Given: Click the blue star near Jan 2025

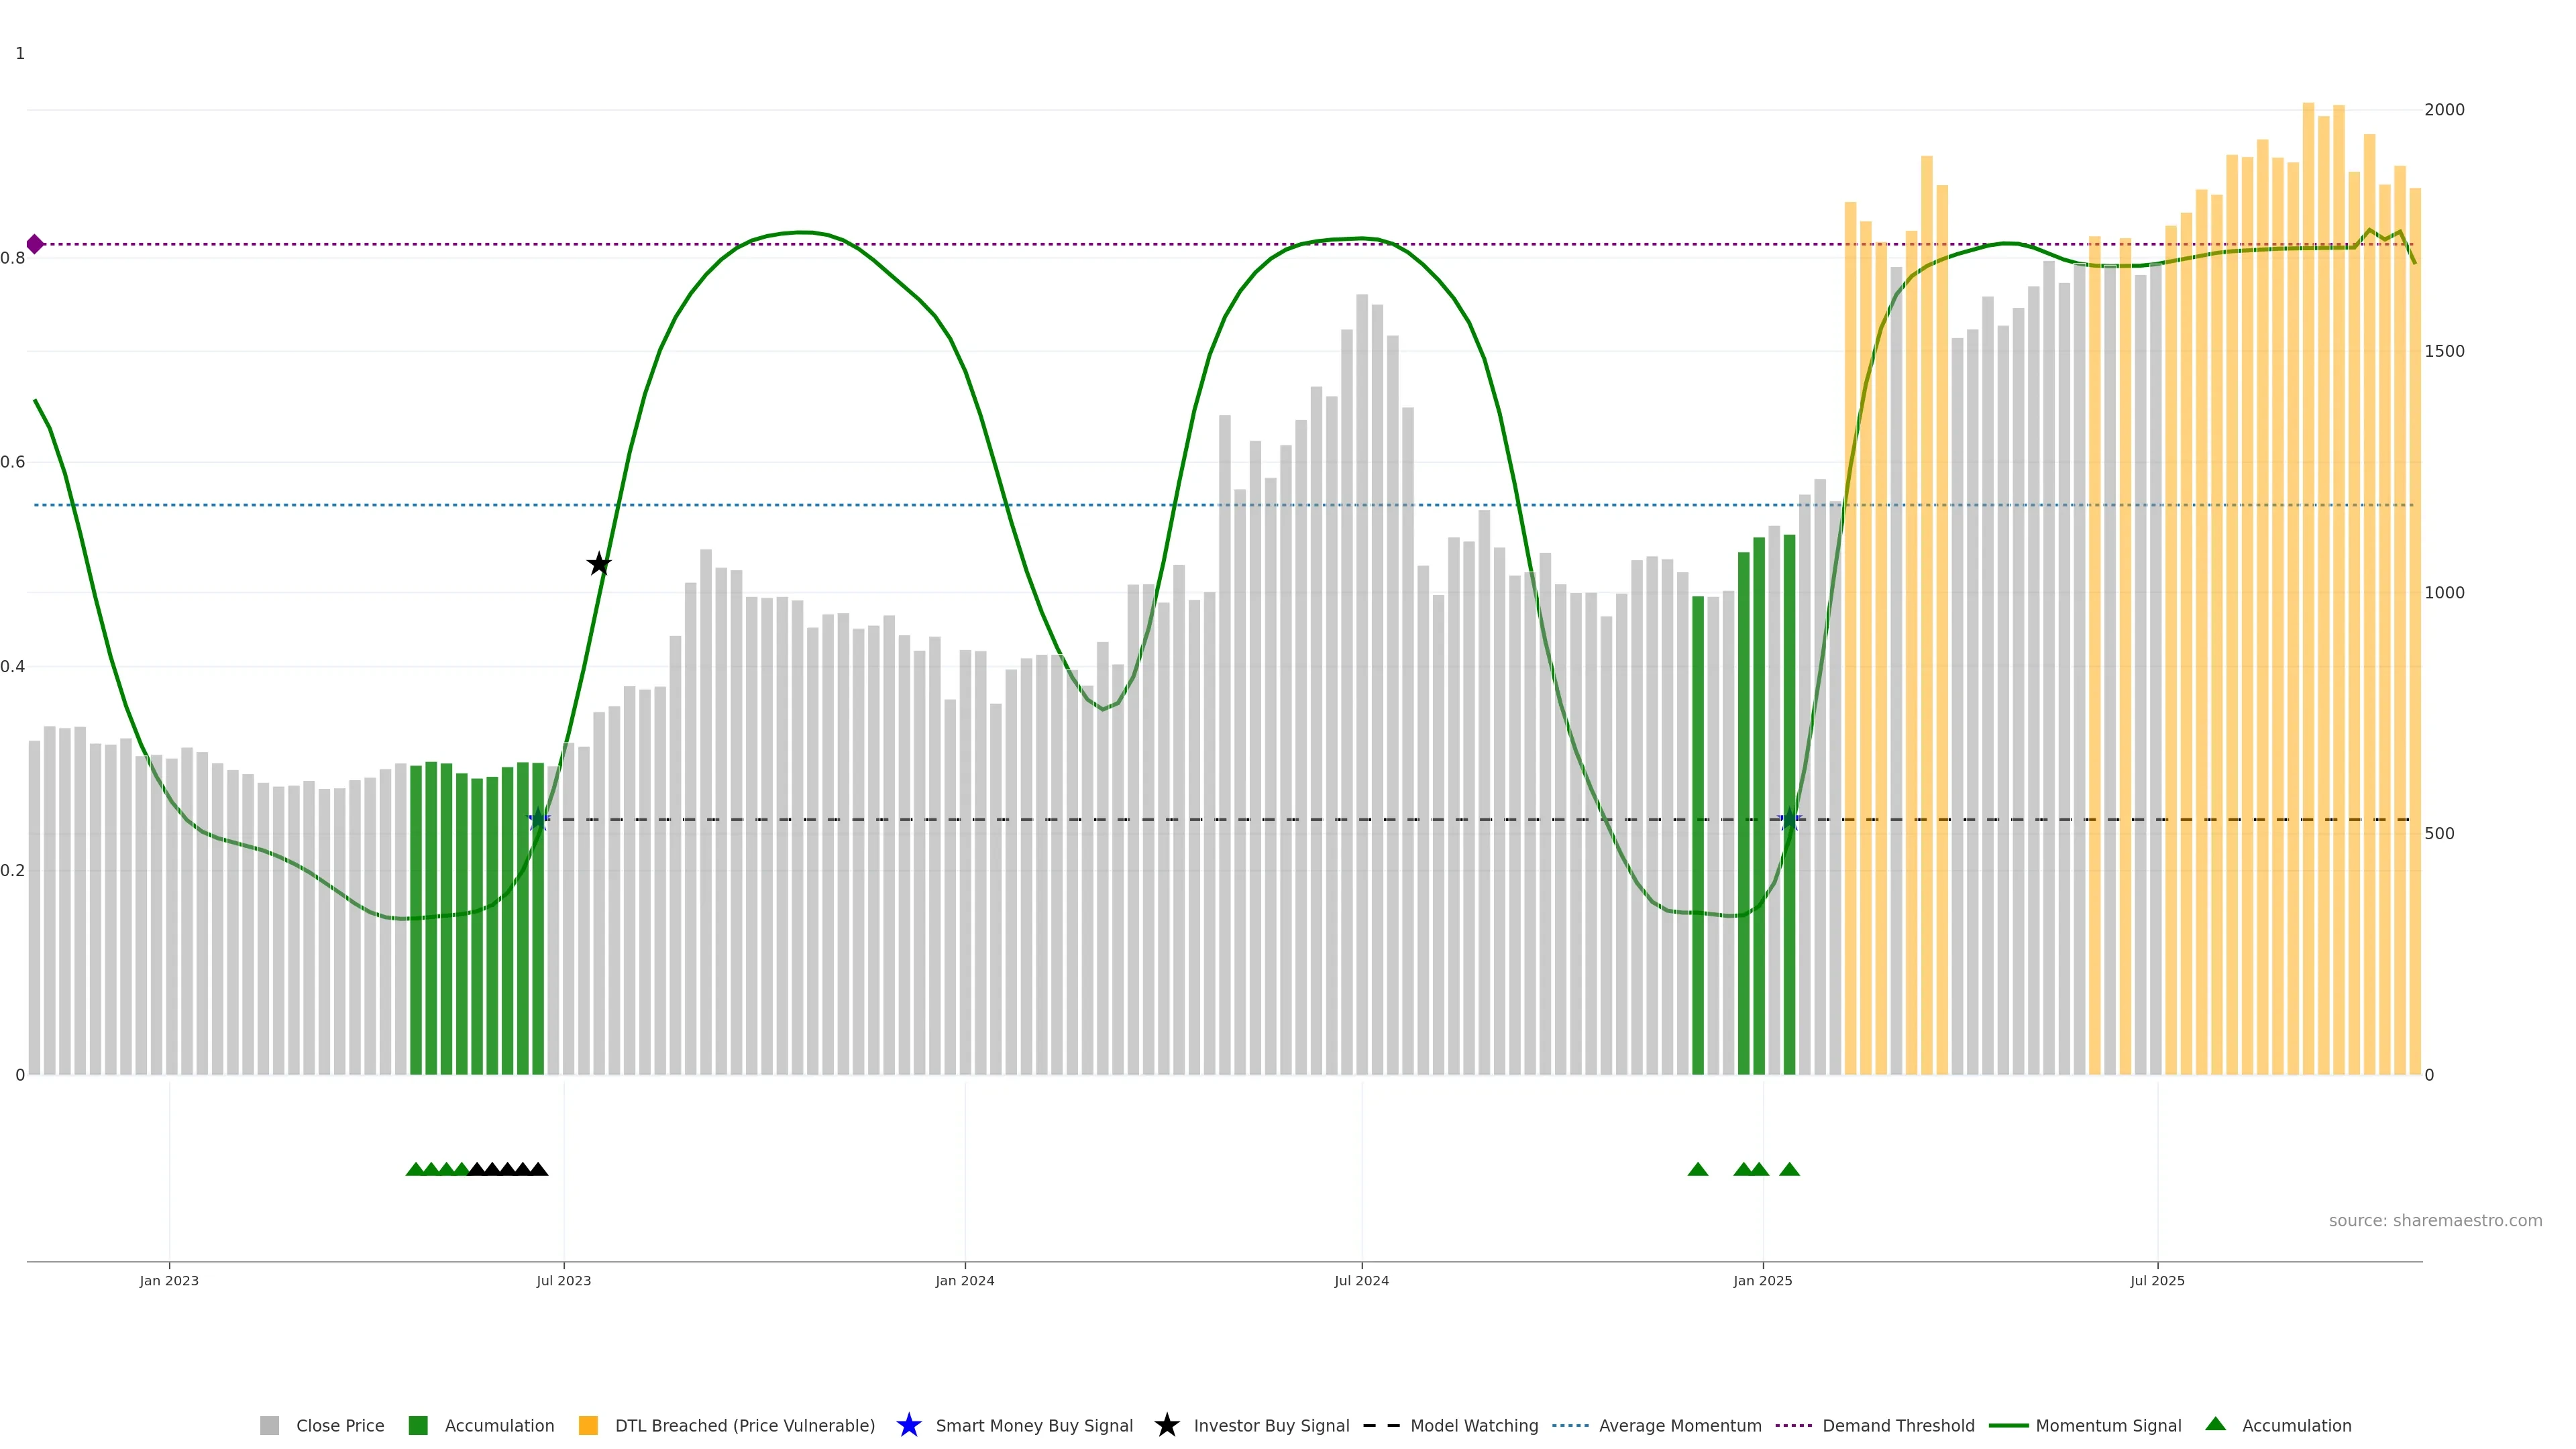Looking at the screenshot, I should coord(1789,820).
